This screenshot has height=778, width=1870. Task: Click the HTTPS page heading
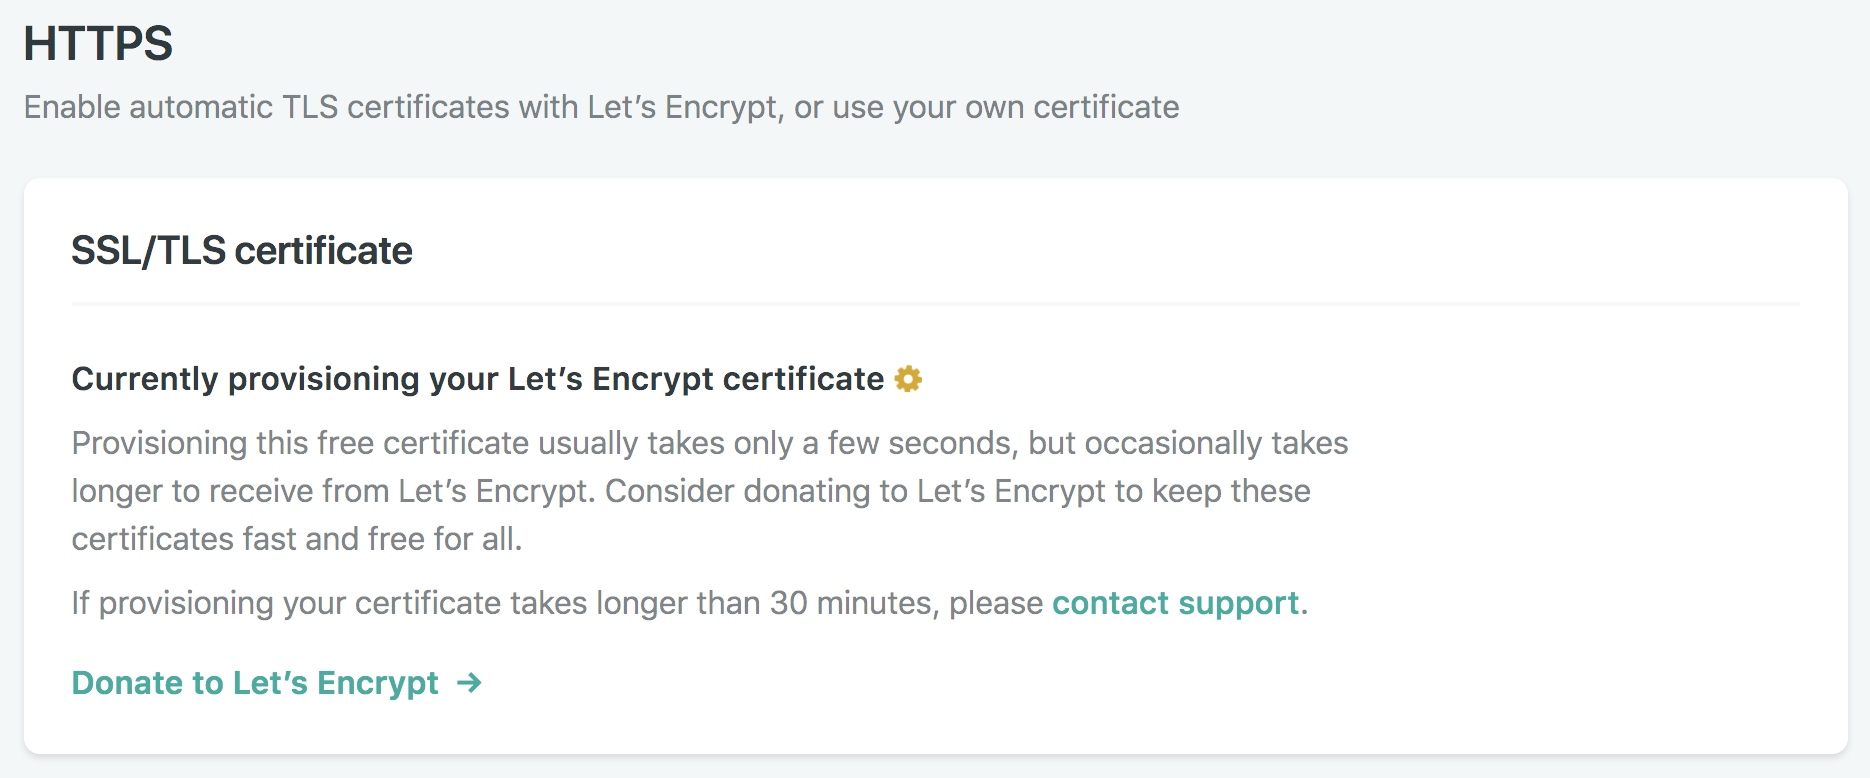[98, 44]
